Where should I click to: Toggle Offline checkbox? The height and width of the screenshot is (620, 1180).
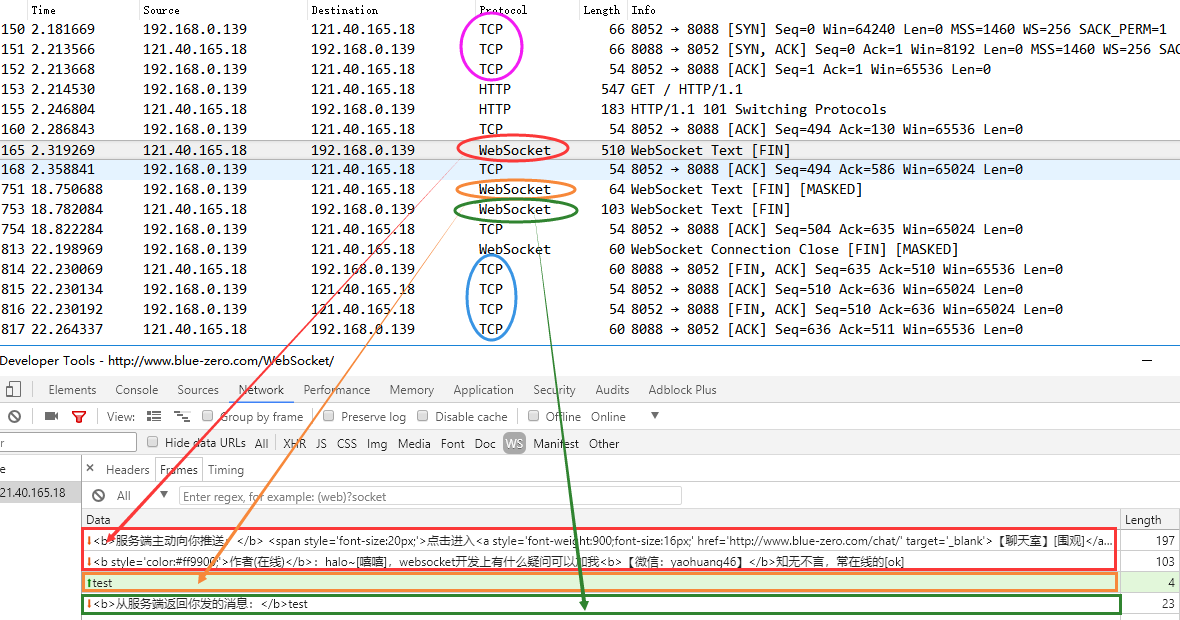[x=534, y=416]
